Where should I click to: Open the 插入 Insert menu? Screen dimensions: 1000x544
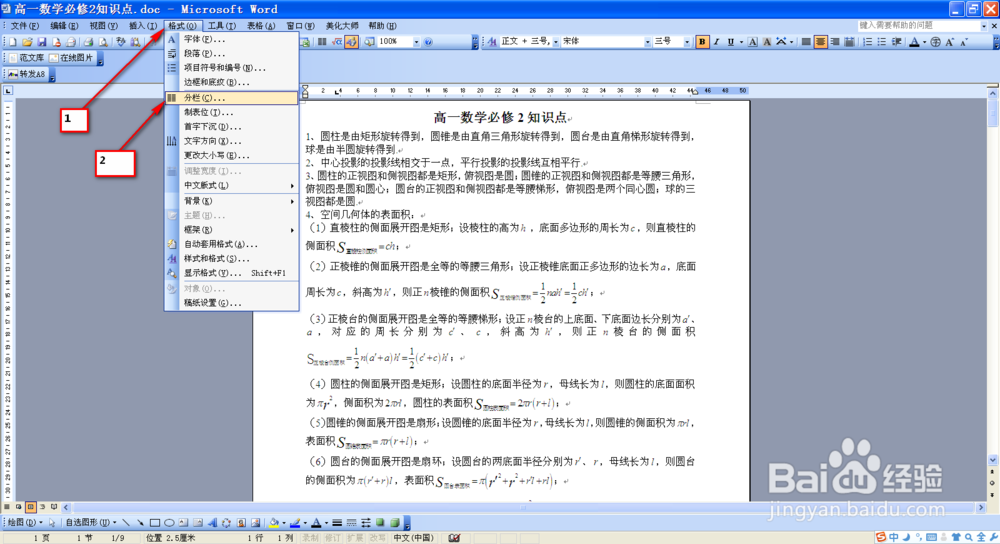142,26
